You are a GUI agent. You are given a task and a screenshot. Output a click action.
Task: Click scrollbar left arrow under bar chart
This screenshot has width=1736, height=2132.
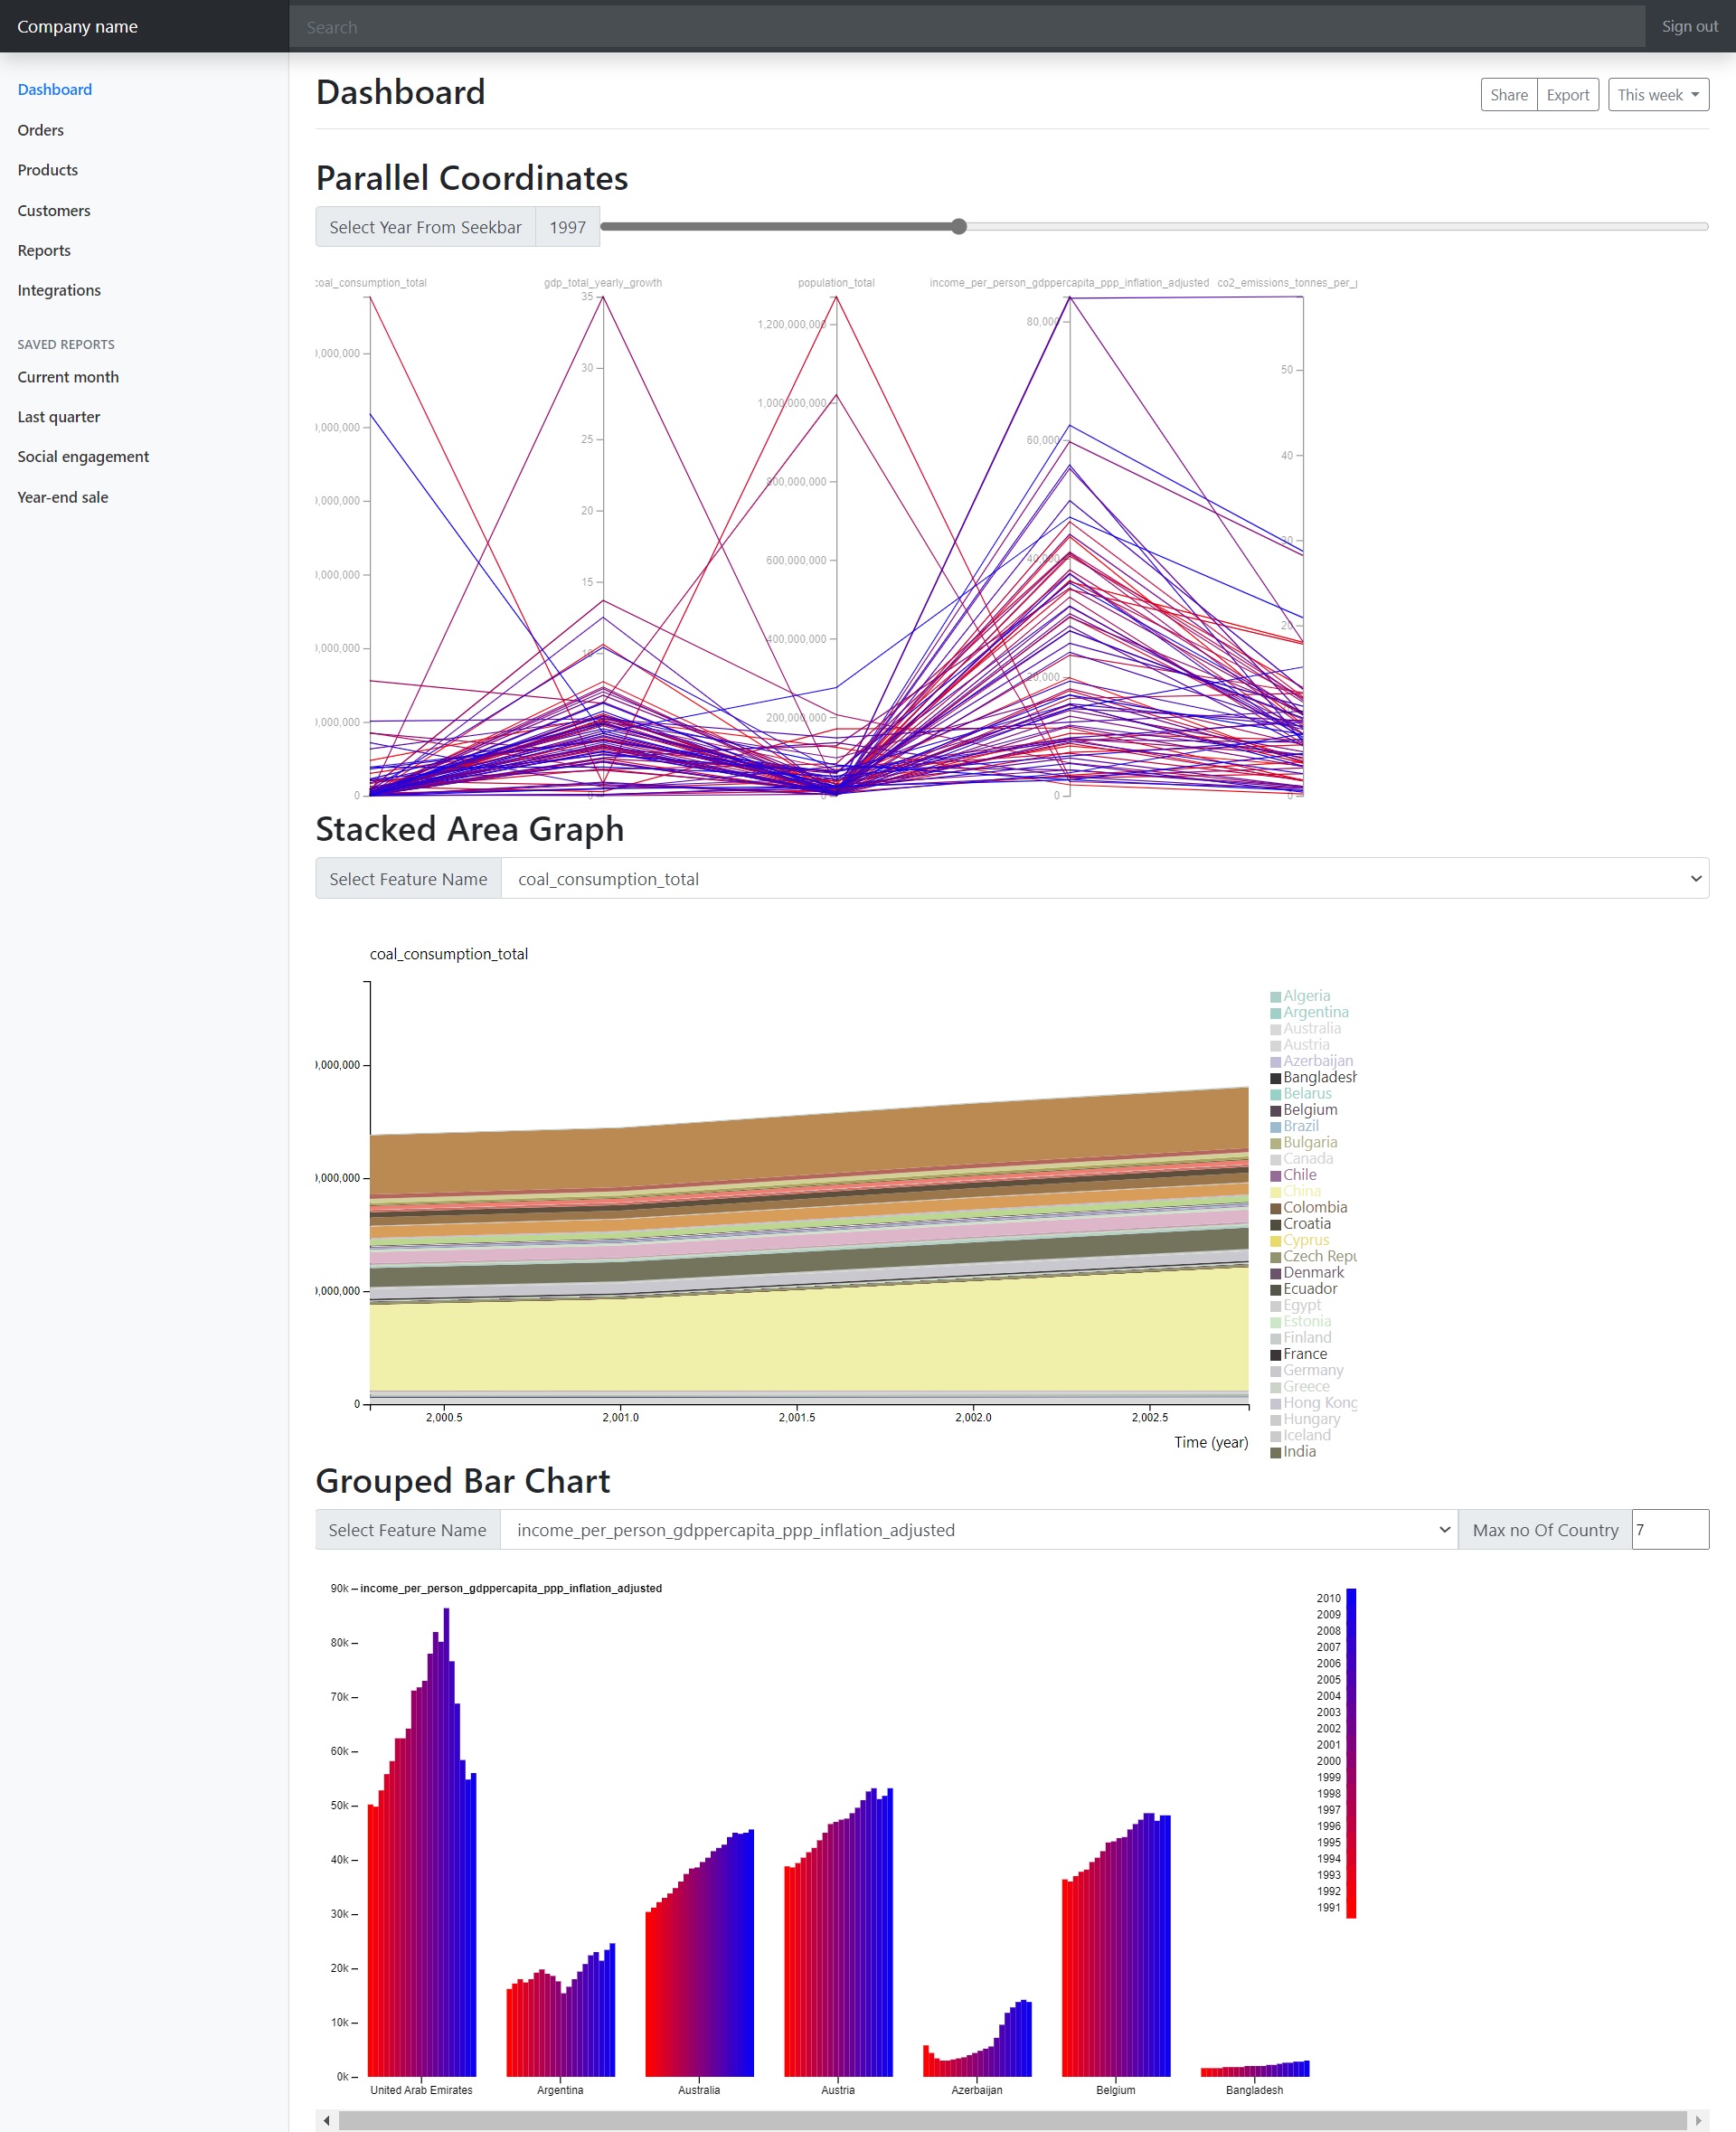[x=326, y=2120]
